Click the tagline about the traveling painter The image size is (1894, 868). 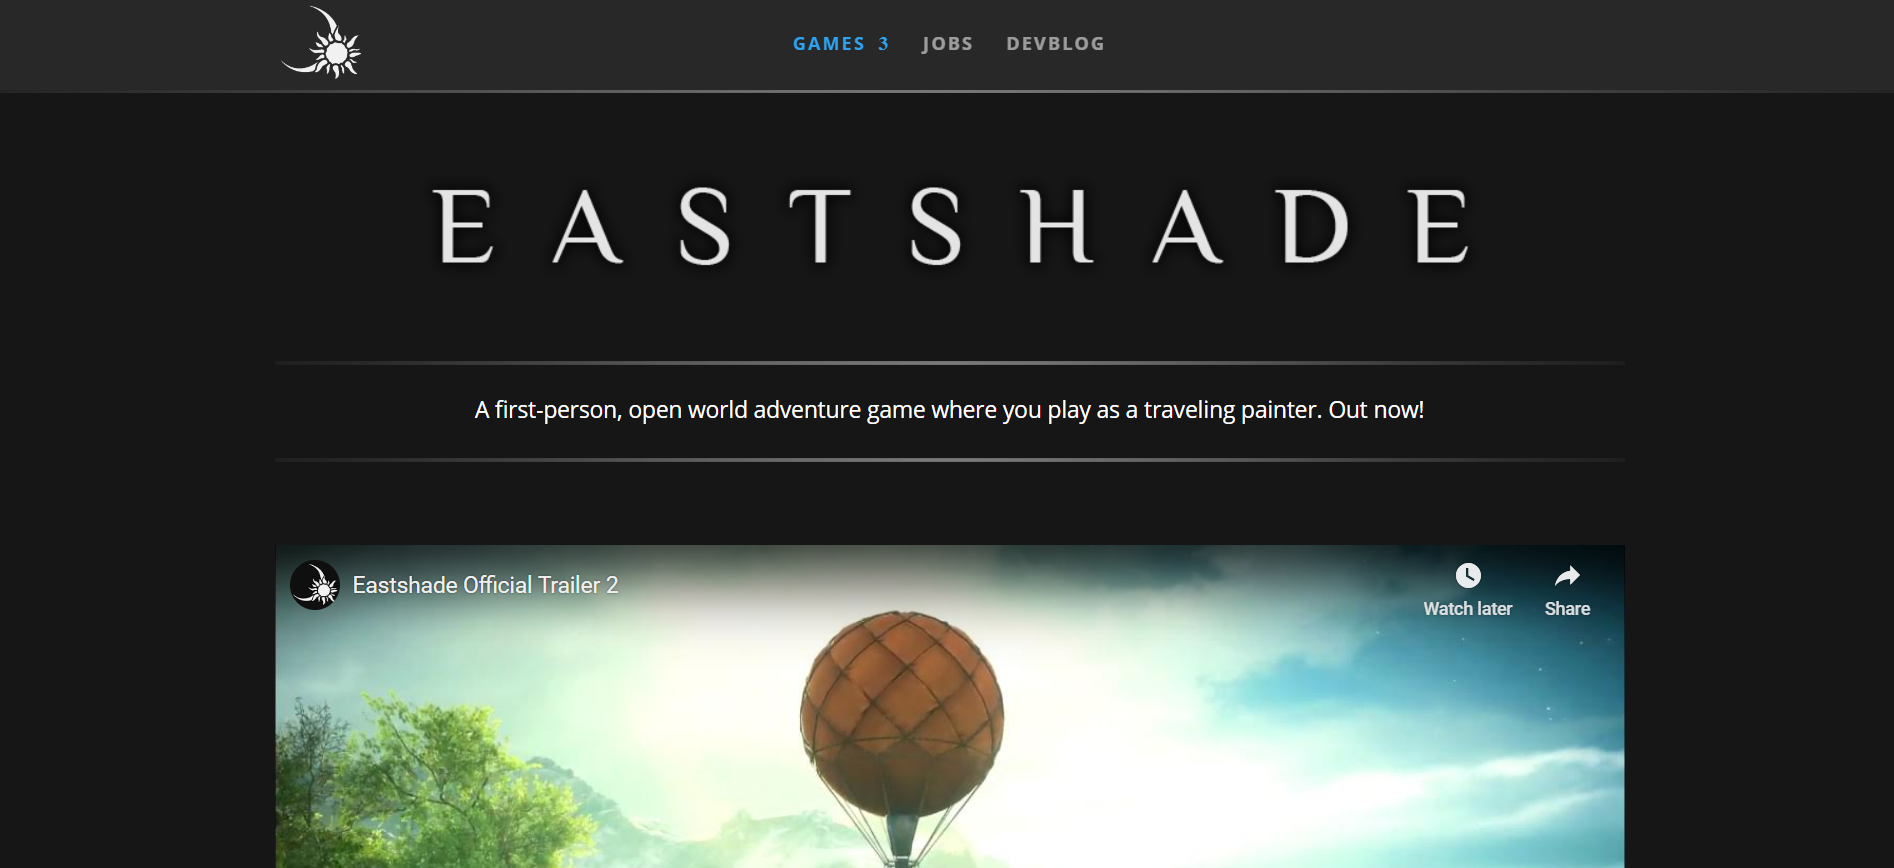click(x=949, y=410)
